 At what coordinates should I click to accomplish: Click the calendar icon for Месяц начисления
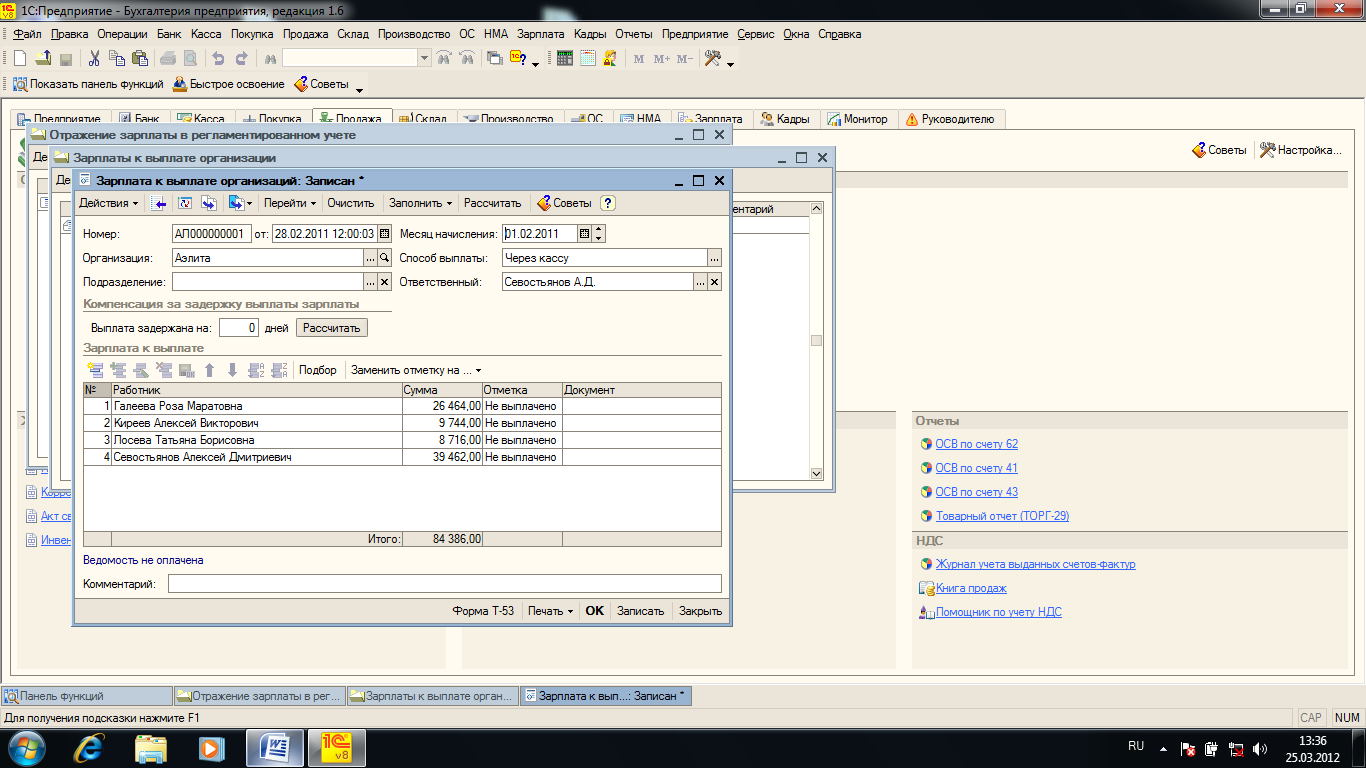coord(585,234)
